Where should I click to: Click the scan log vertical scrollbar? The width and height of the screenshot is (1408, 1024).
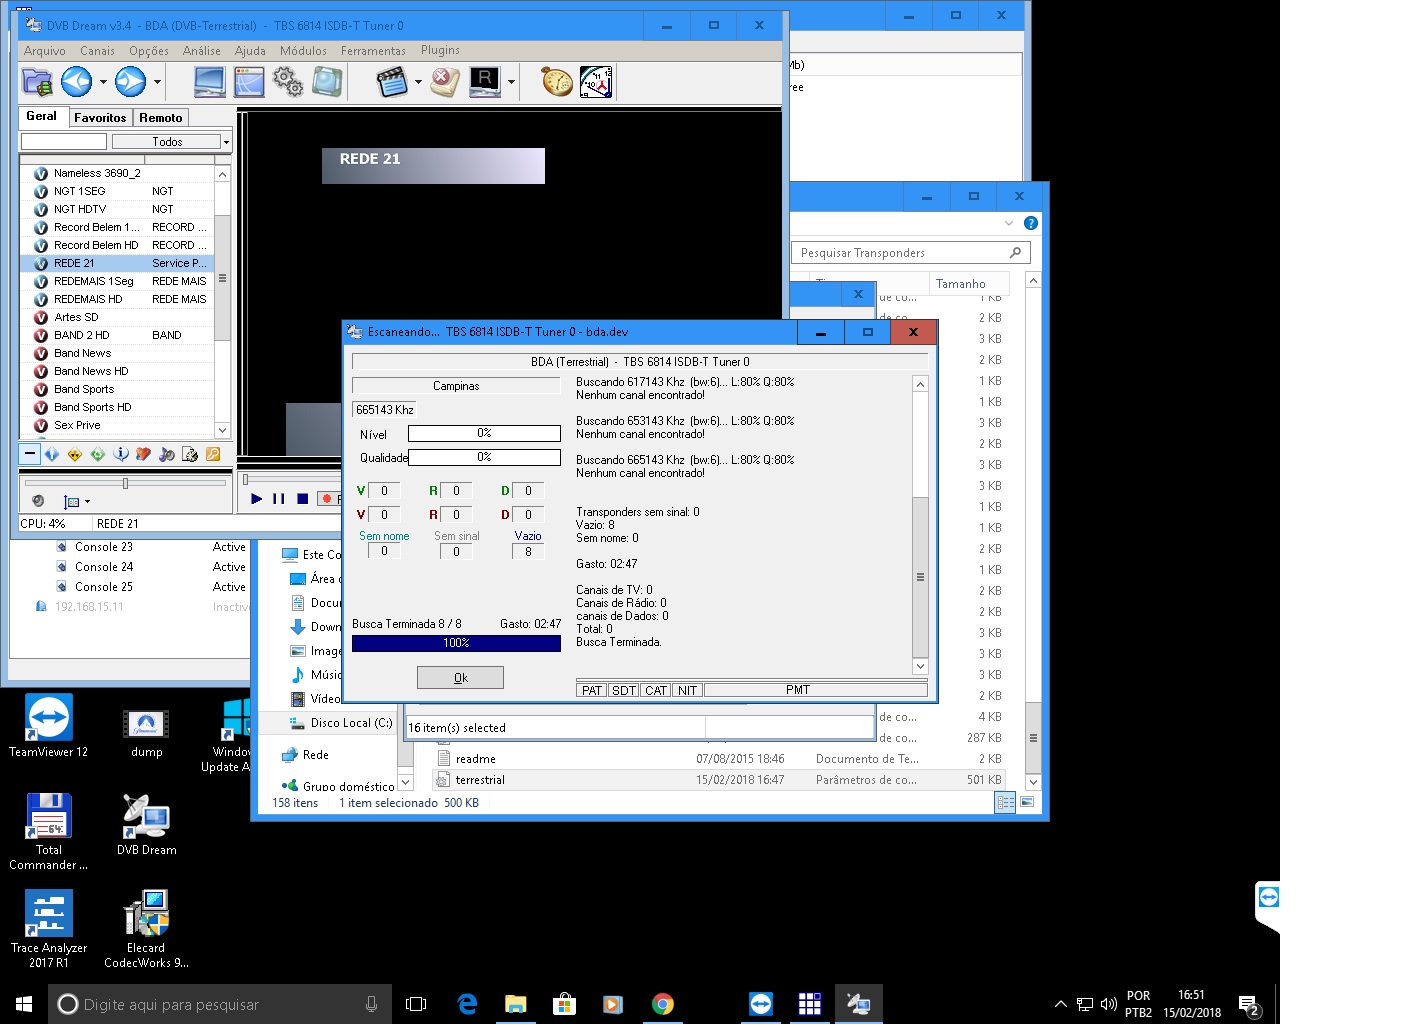point(920,525)
